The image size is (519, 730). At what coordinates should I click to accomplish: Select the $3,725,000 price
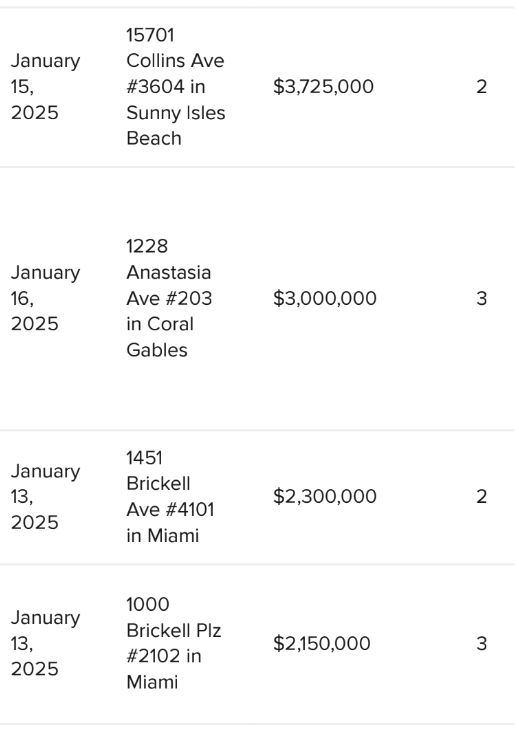pos(323,87)
